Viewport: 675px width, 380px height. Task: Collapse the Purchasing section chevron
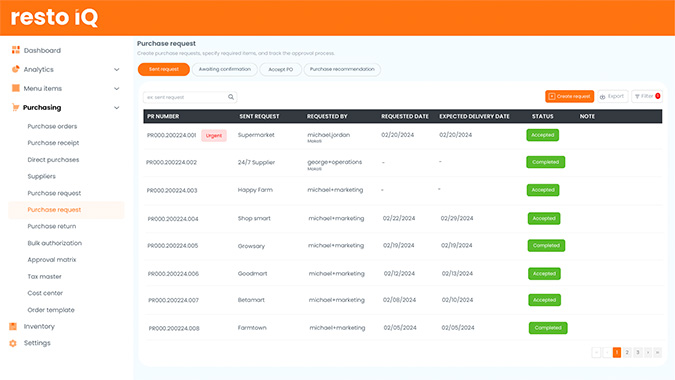tap(117, 108)
